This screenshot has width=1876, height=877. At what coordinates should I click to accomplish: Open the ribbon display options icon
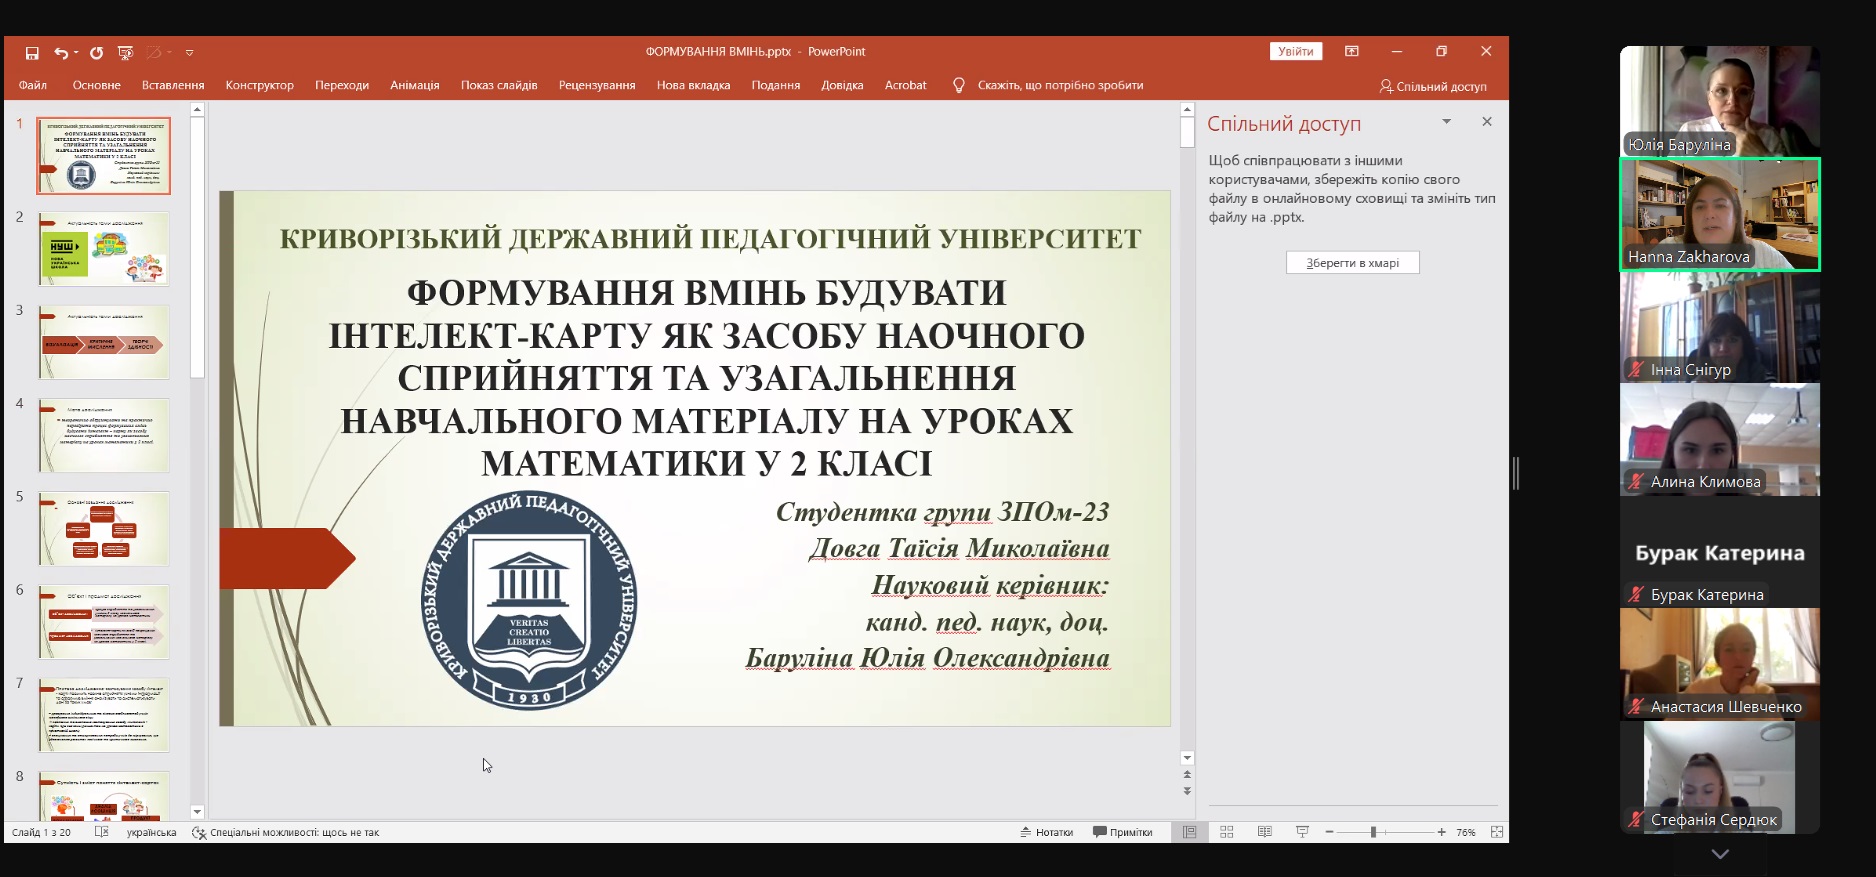[1352, 51]
